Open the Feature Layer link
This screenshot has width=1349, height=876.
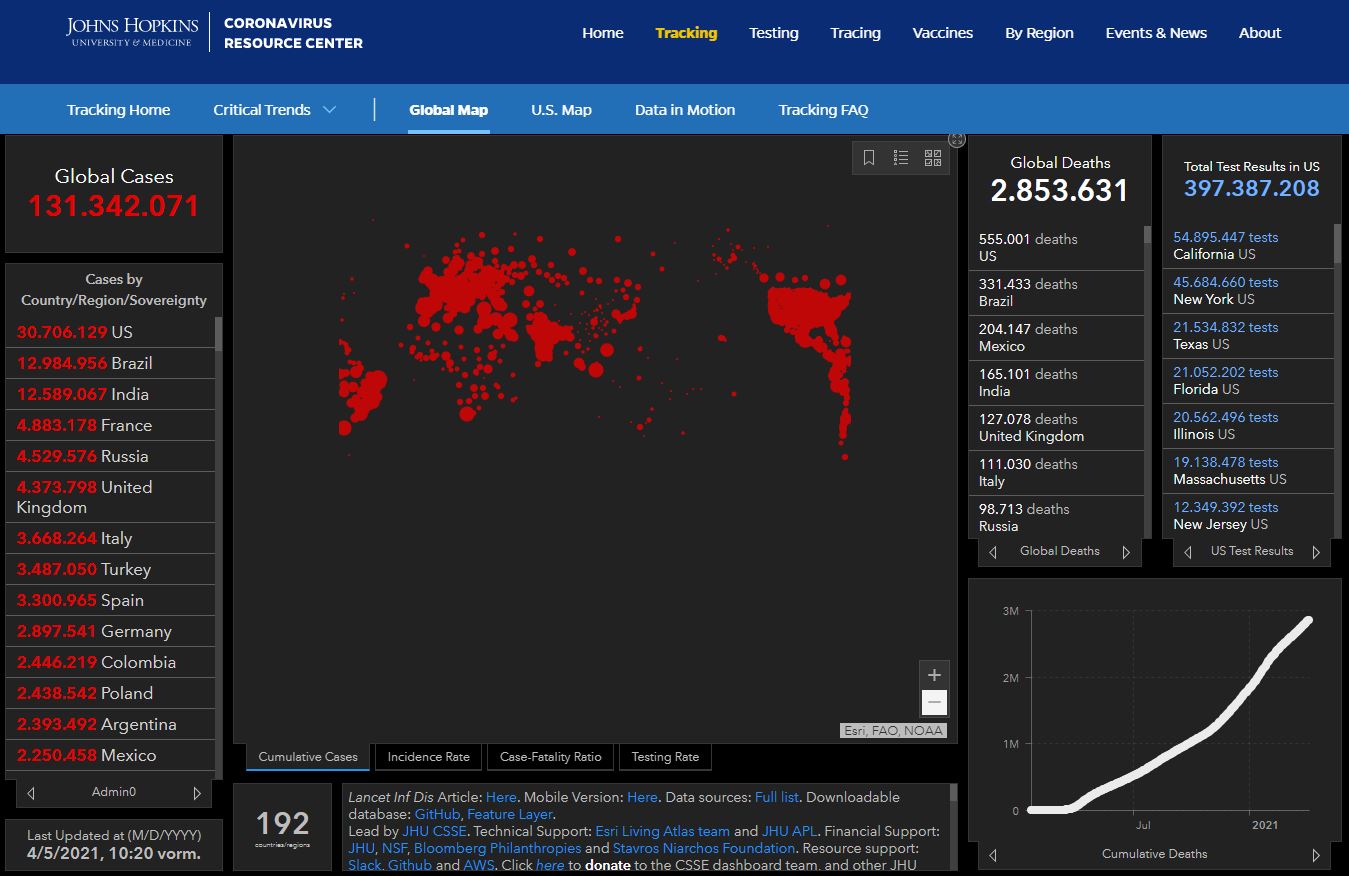[509, 814]
